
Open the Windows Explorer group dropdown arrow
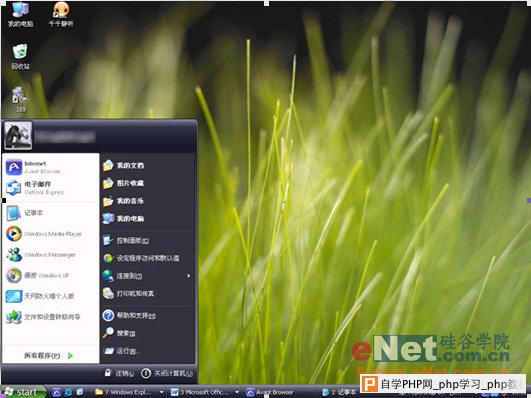162,392
